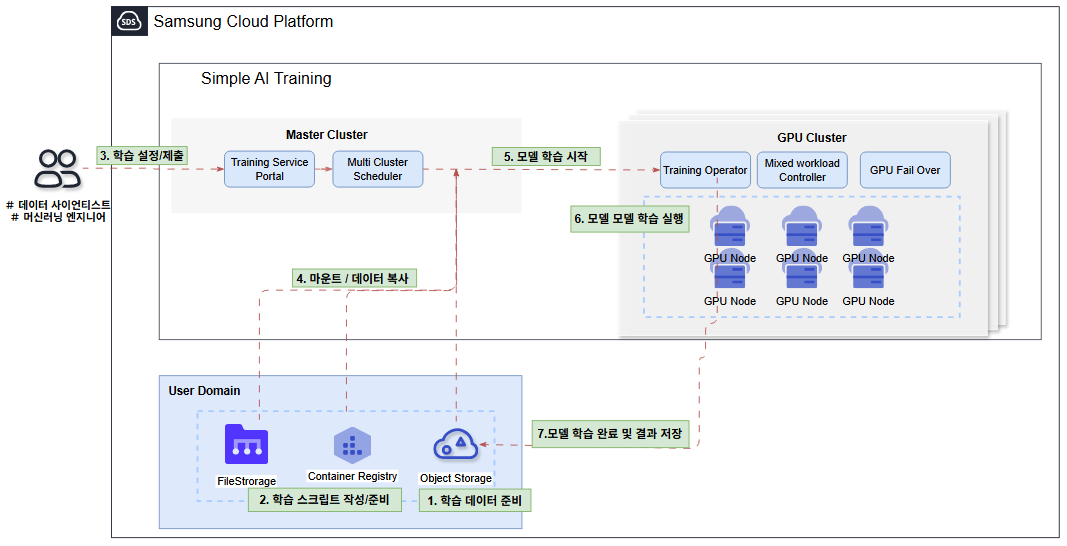
Task: Click the FileStorage folder icon
Action: (x=246, y=444)
